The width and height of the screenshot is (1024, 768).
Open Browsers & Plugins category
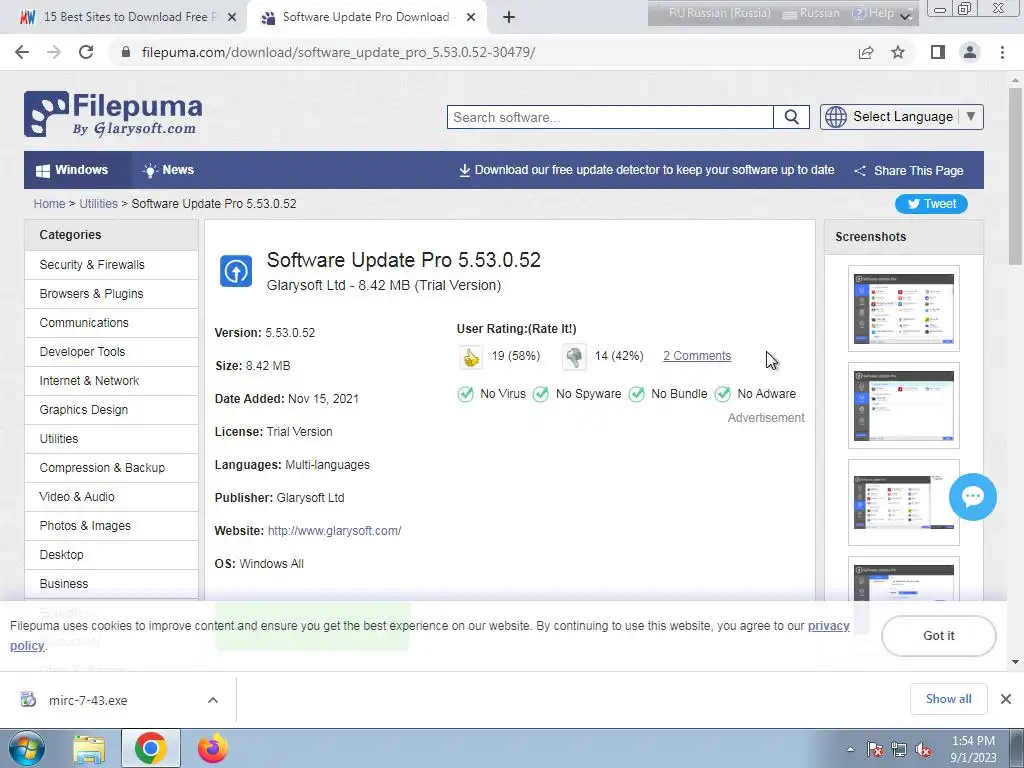[112, 294]
